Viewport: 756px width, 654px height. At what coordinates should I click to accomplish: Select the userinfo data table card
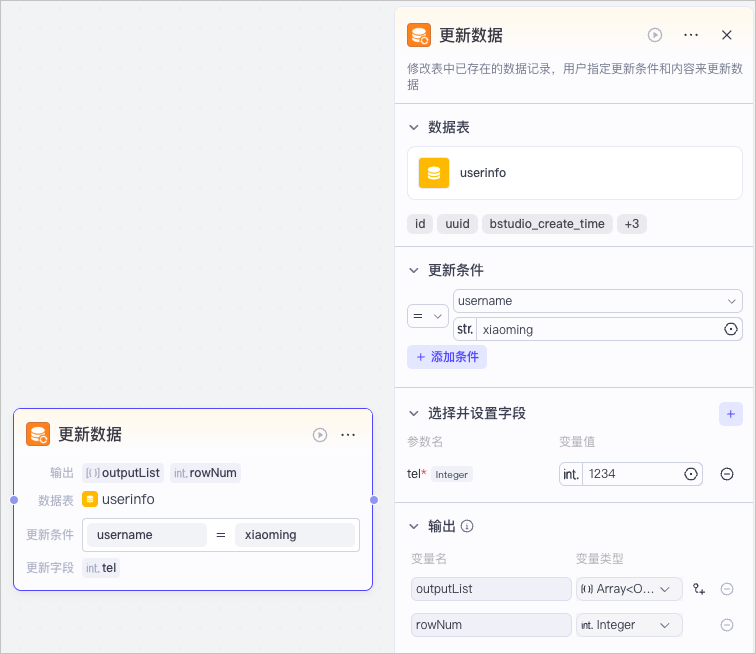pyautogui.click(x=575, y=173)
